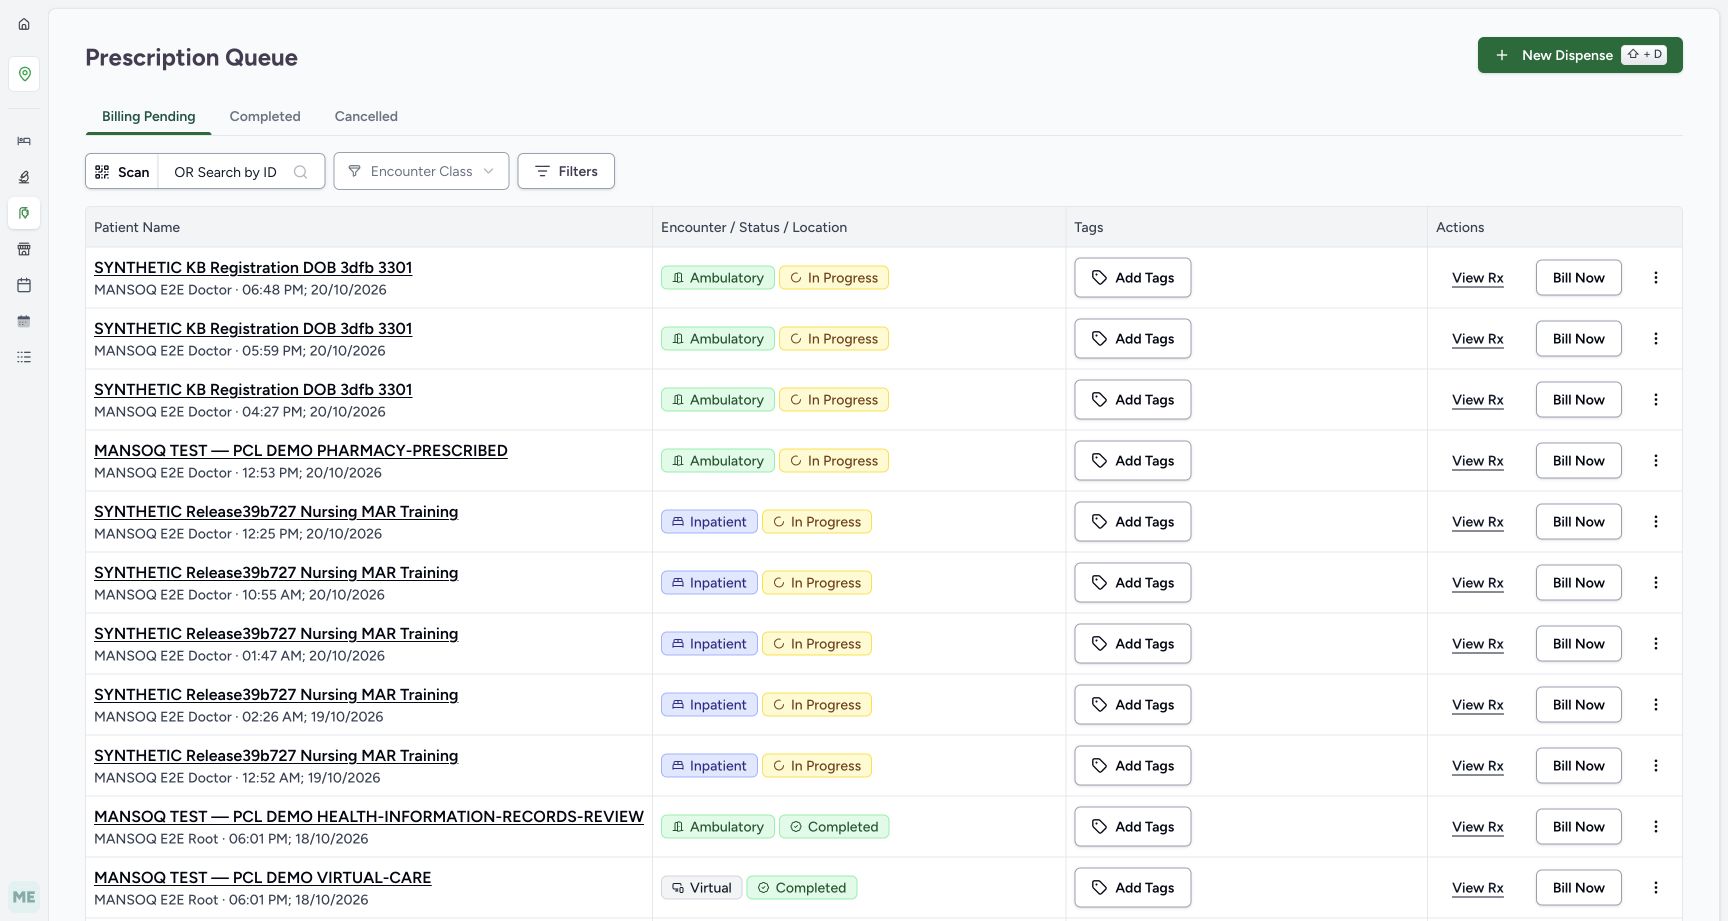Viewport: 1728px width, 921px height.
Task: Click the ME avatar in the sidebar
Action: click(x=24, y=897)
